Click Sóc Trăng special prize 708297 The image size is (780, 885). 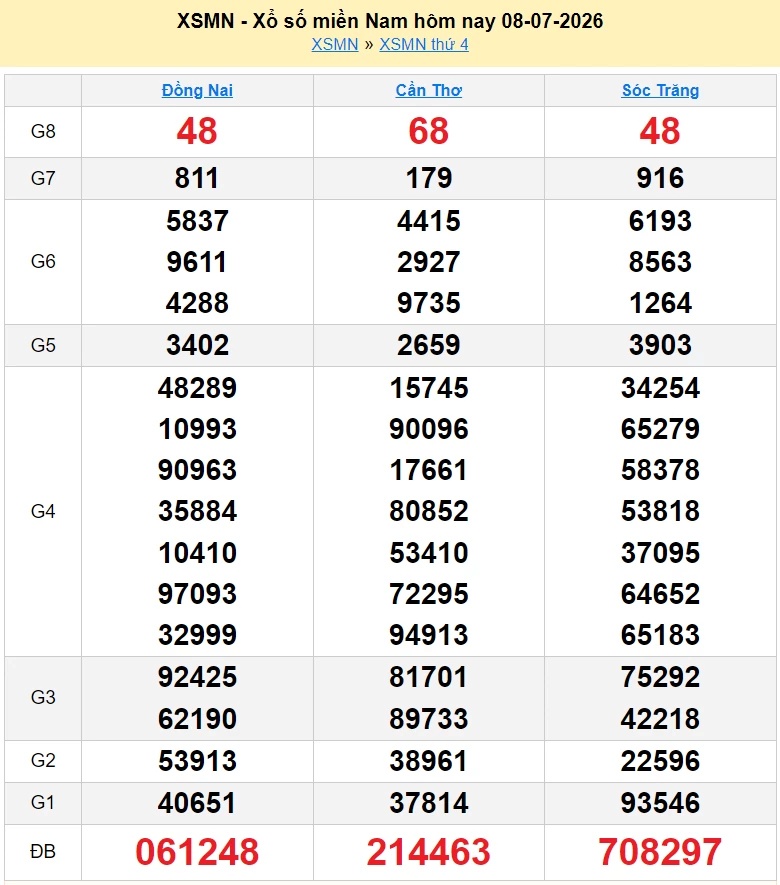point(660,852)
